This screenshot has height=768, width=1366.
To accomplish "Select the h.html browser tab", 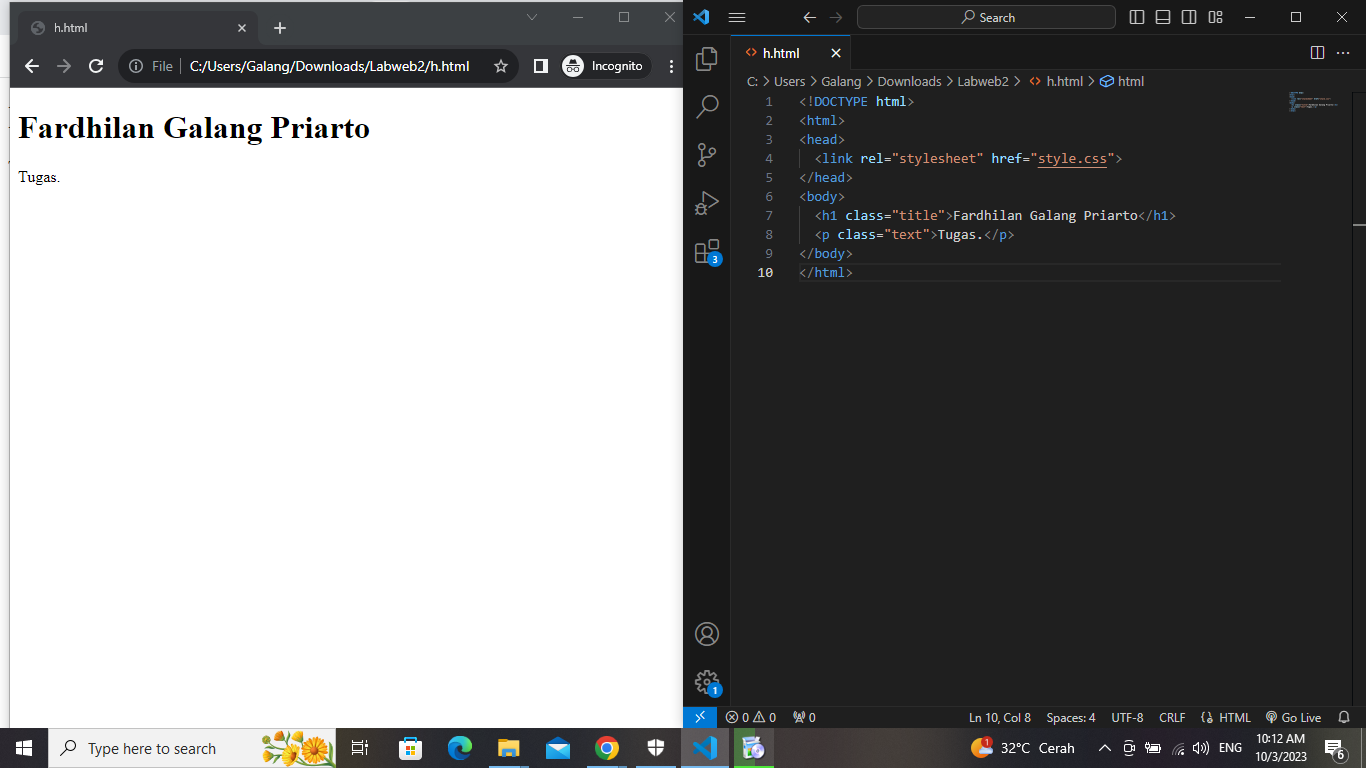I will click(x=130, y=27).
